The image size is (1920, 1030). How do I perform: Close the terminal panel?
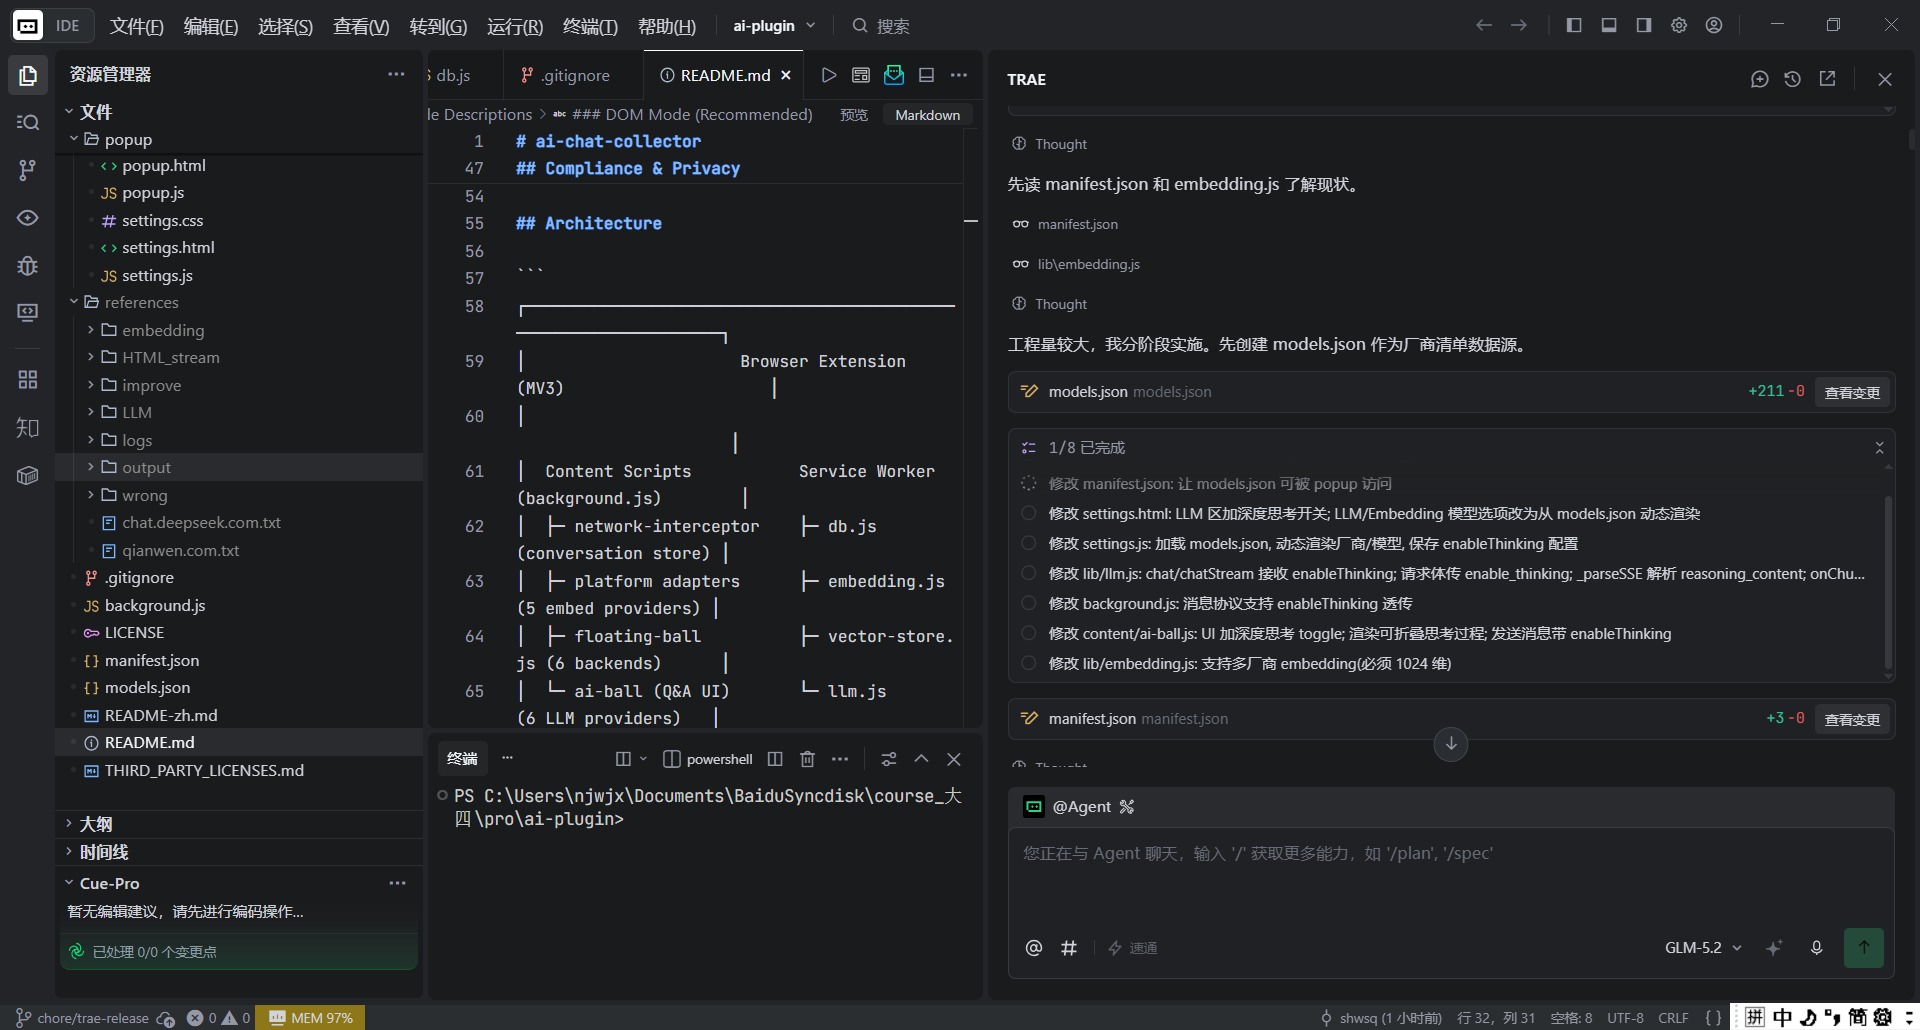[954, 759]
